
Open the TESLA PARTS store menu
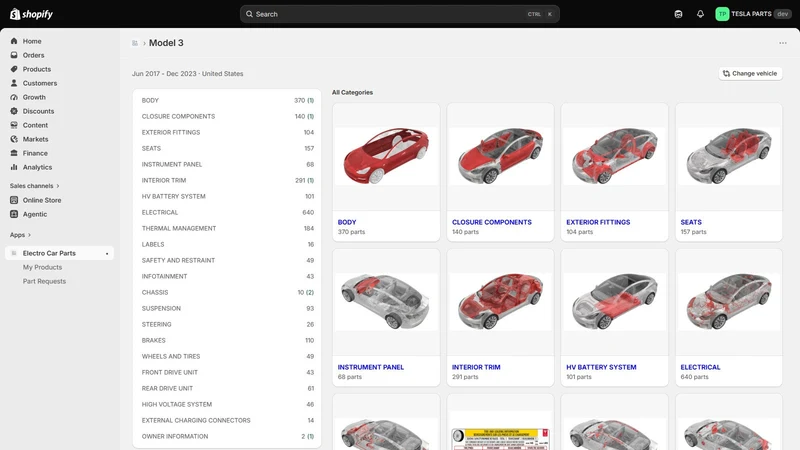753,14
